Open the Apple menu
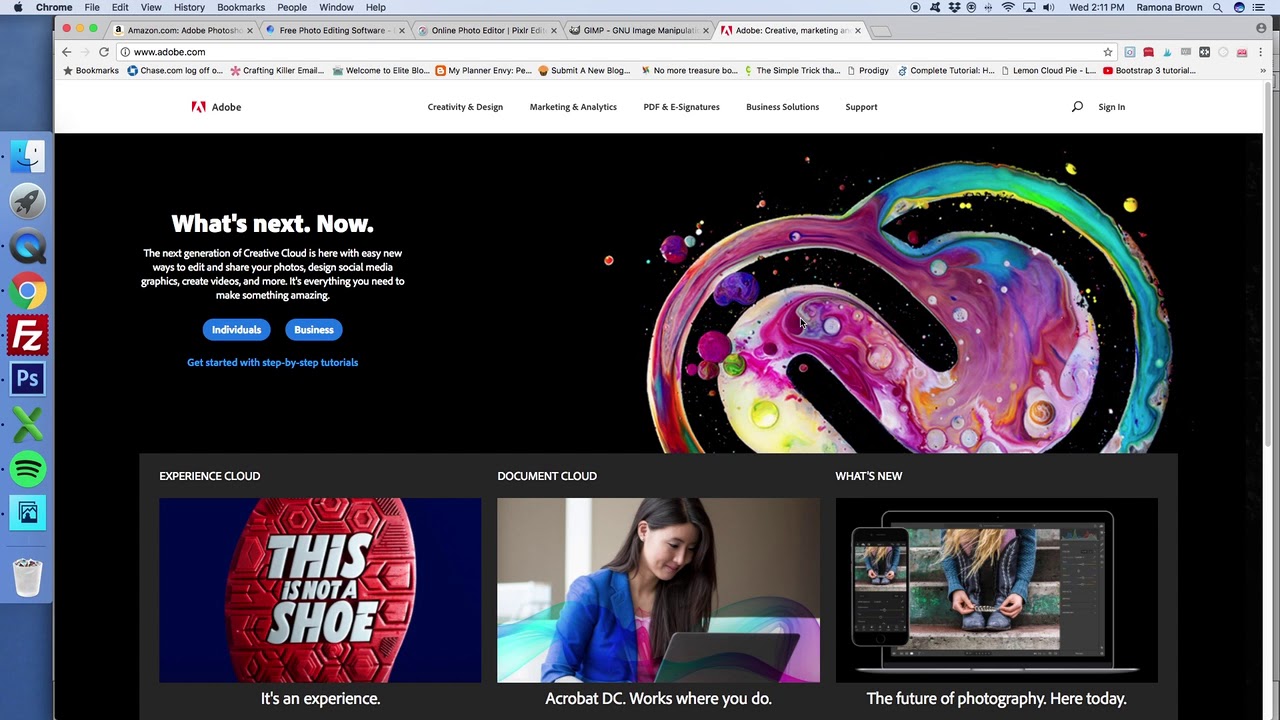The image size is (1280, 720). click(18, 7)
